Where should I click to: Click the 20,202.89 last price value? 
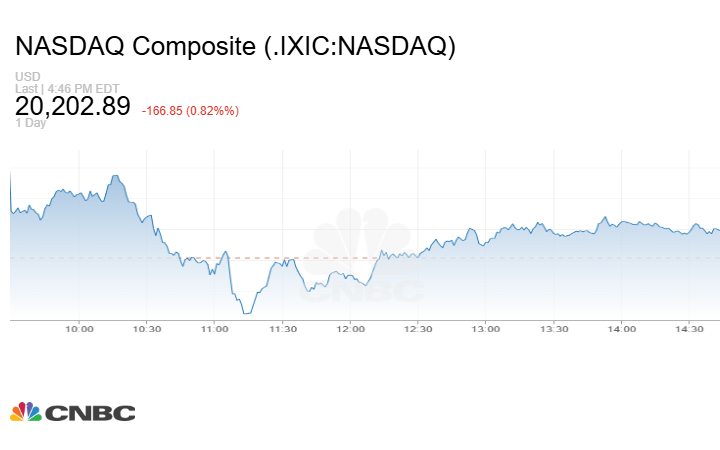coord(72,106)
